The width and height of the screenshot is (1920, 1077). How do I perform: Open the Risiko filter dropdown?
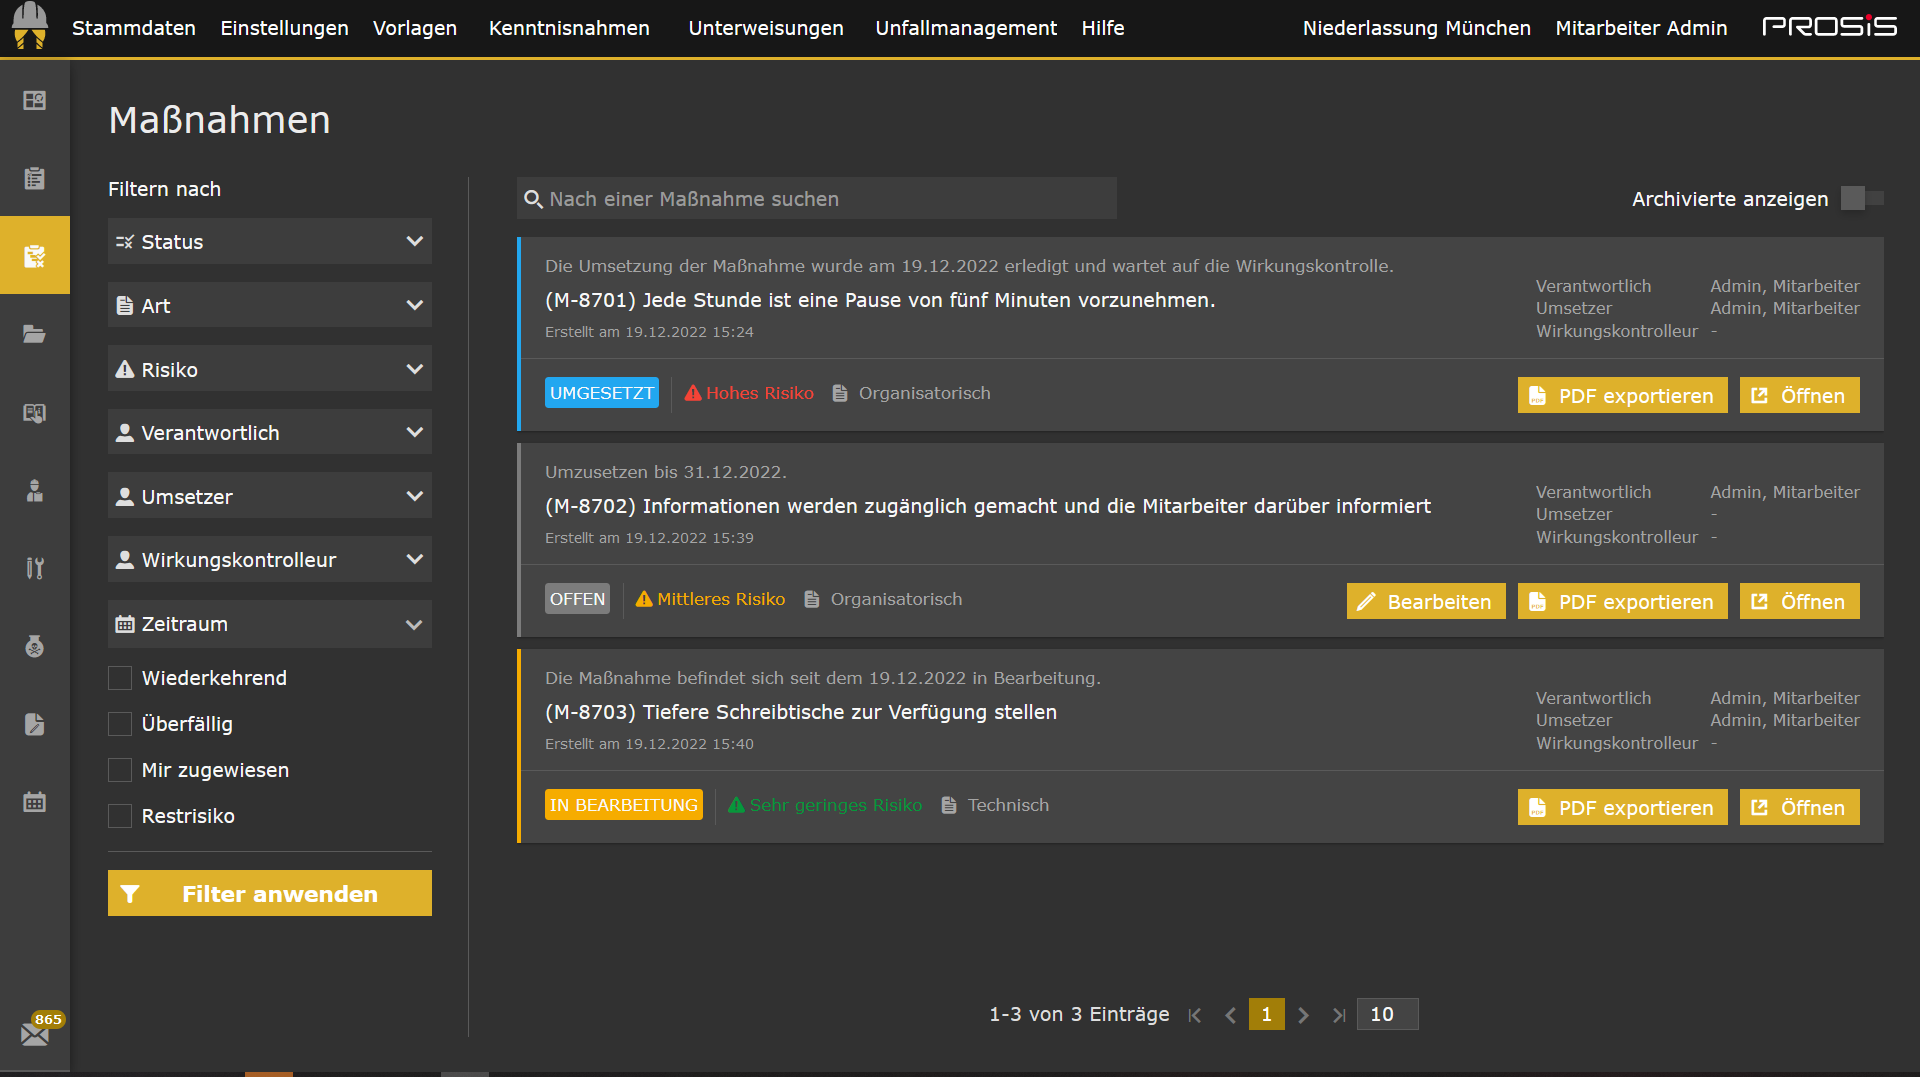point(269,368)
